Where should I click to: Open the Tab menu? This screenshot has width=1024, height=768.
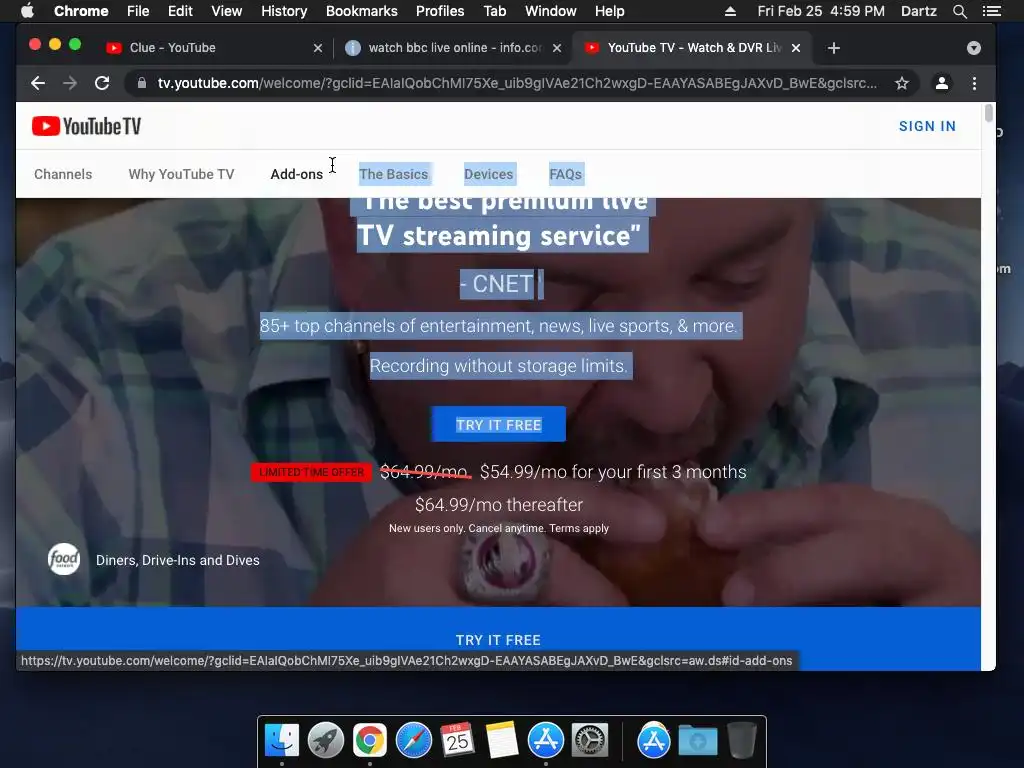tap(494, 11)
